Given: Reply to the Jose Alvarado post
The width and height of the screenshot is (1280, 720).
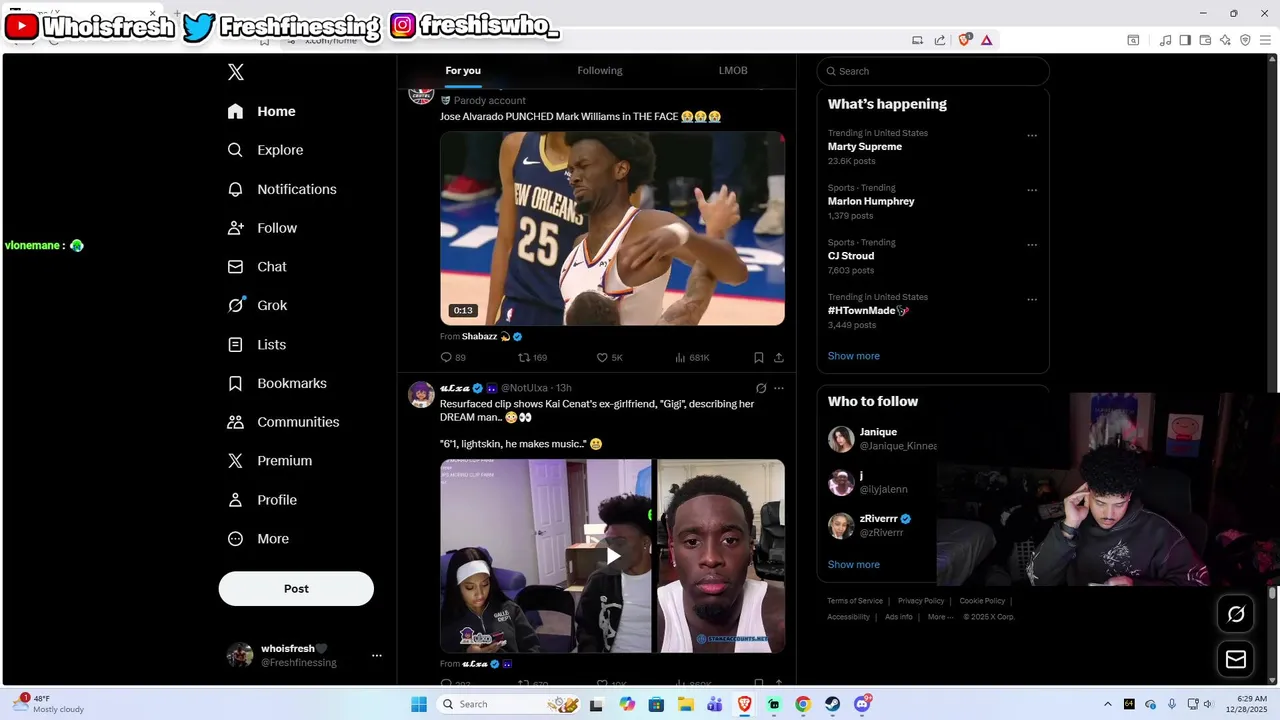Looking at the screenshot, I should point(453,357).
